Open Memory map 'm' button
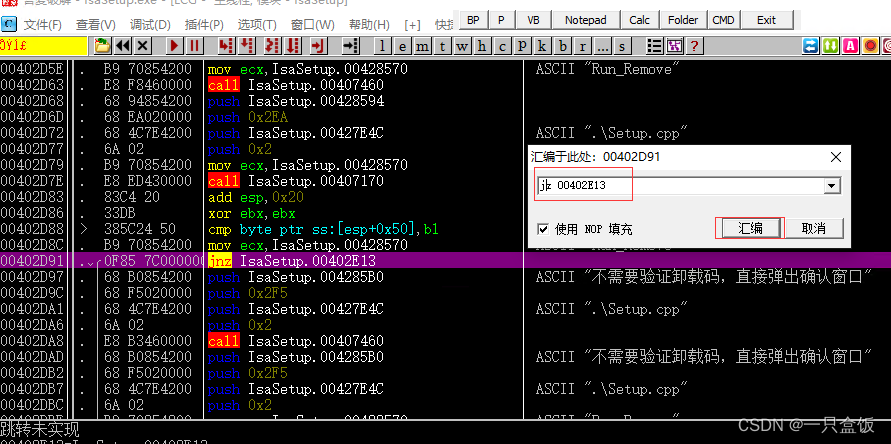This screenshot has width=891, height=444. tap(423, 46)
